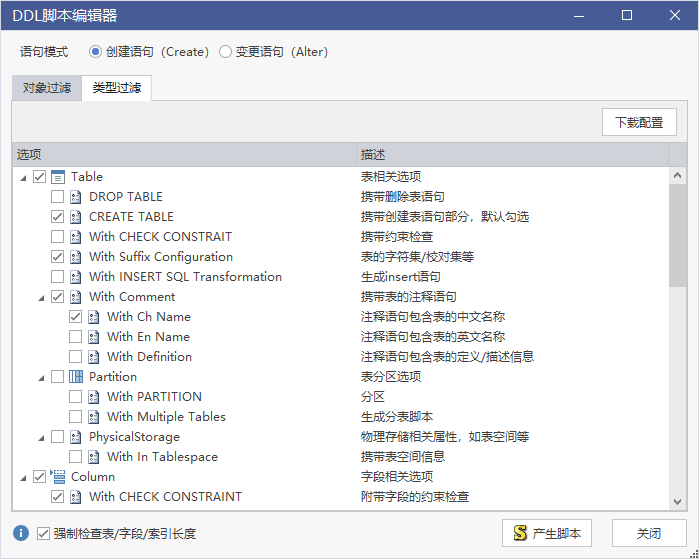The height and width of the screenshot is (559, 699).
Task: Switch to the 对象过滤 tab
Action: (x=47, y=88)
